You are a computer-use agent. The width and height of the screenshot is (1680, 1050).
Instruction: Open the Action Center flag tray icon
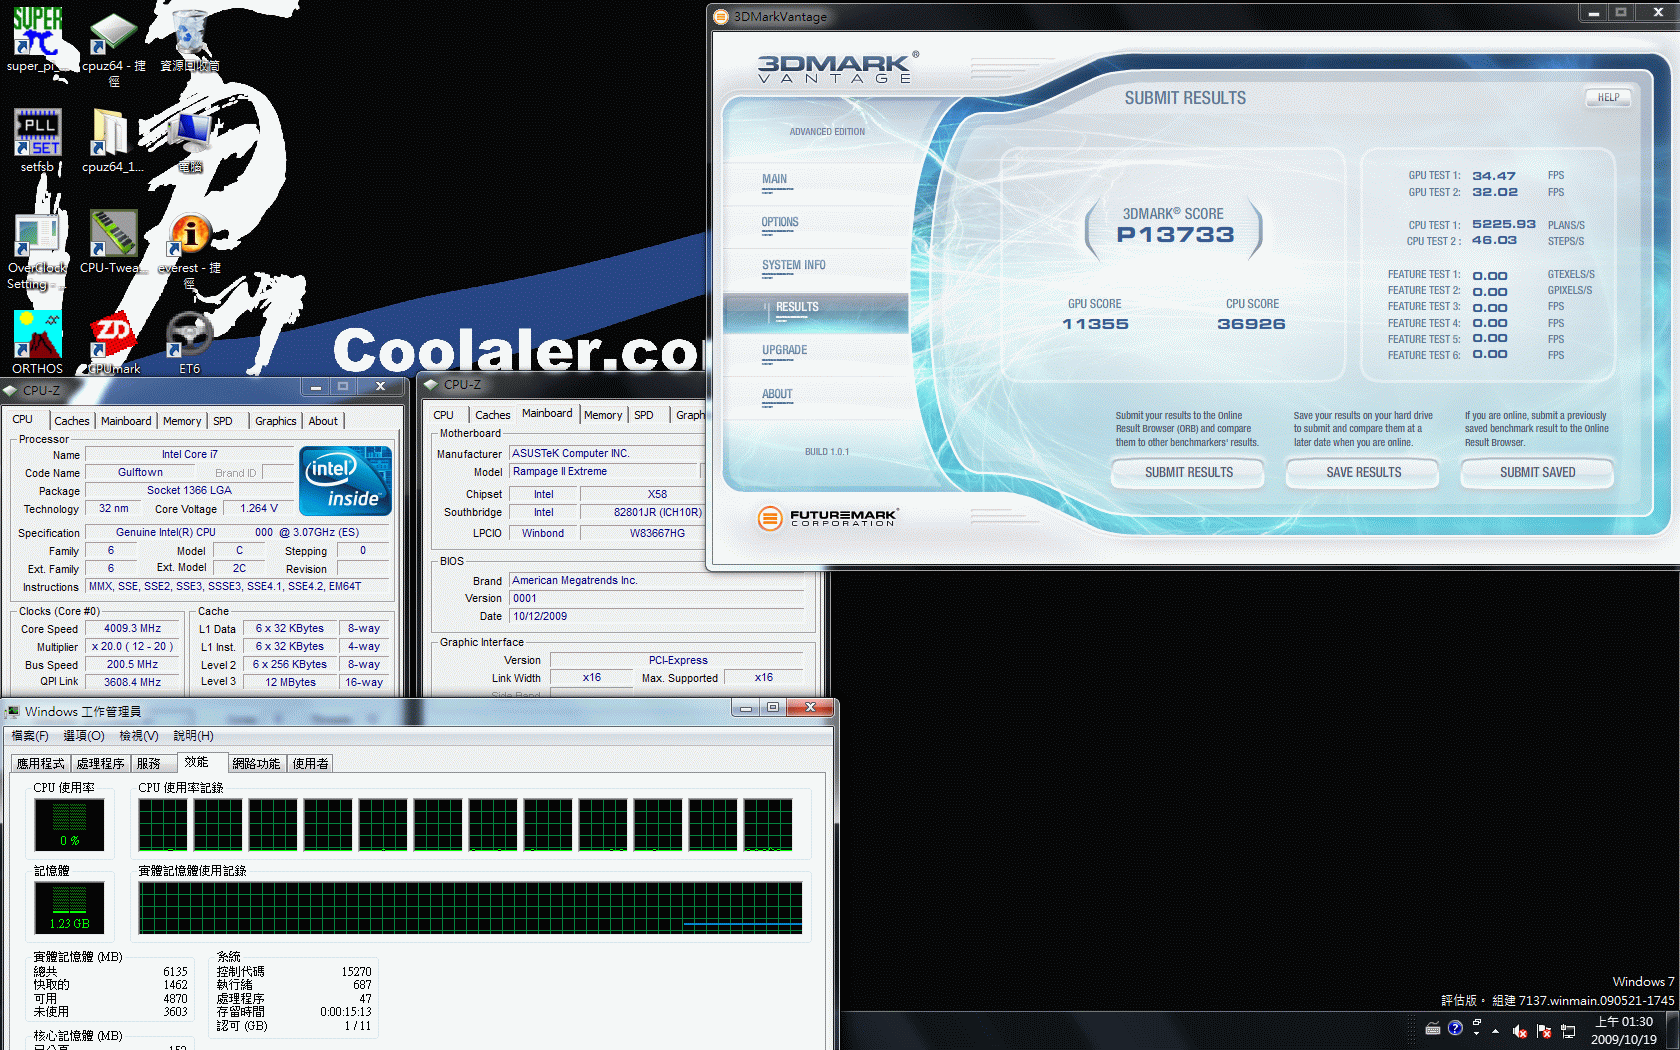[x=1543, y=1031]
